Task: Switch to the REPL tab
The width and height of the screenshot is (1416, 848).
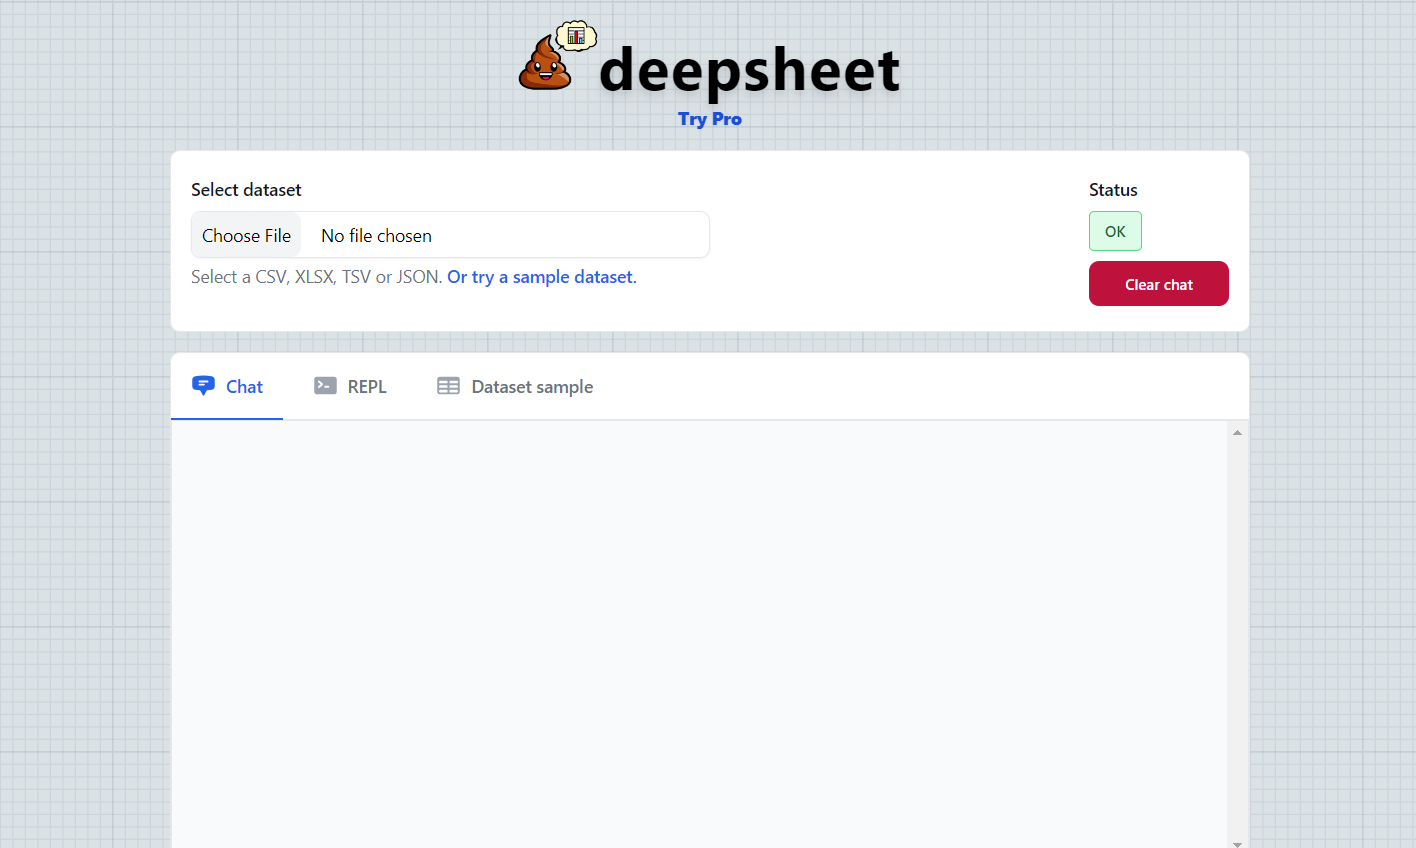Action: [366, 386]
